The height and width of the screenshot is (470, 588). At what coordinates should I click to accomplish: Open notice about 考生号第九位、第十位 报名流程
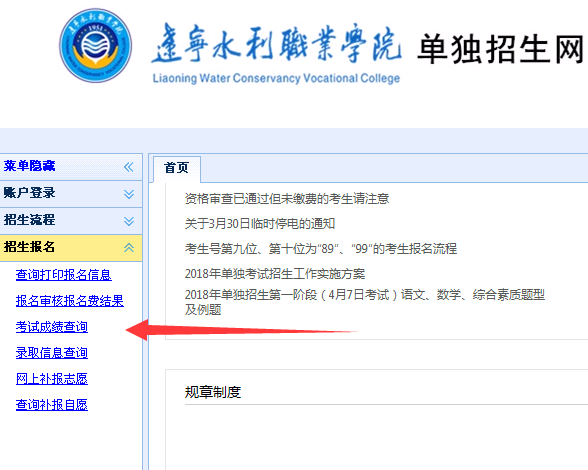coord(321,249)
